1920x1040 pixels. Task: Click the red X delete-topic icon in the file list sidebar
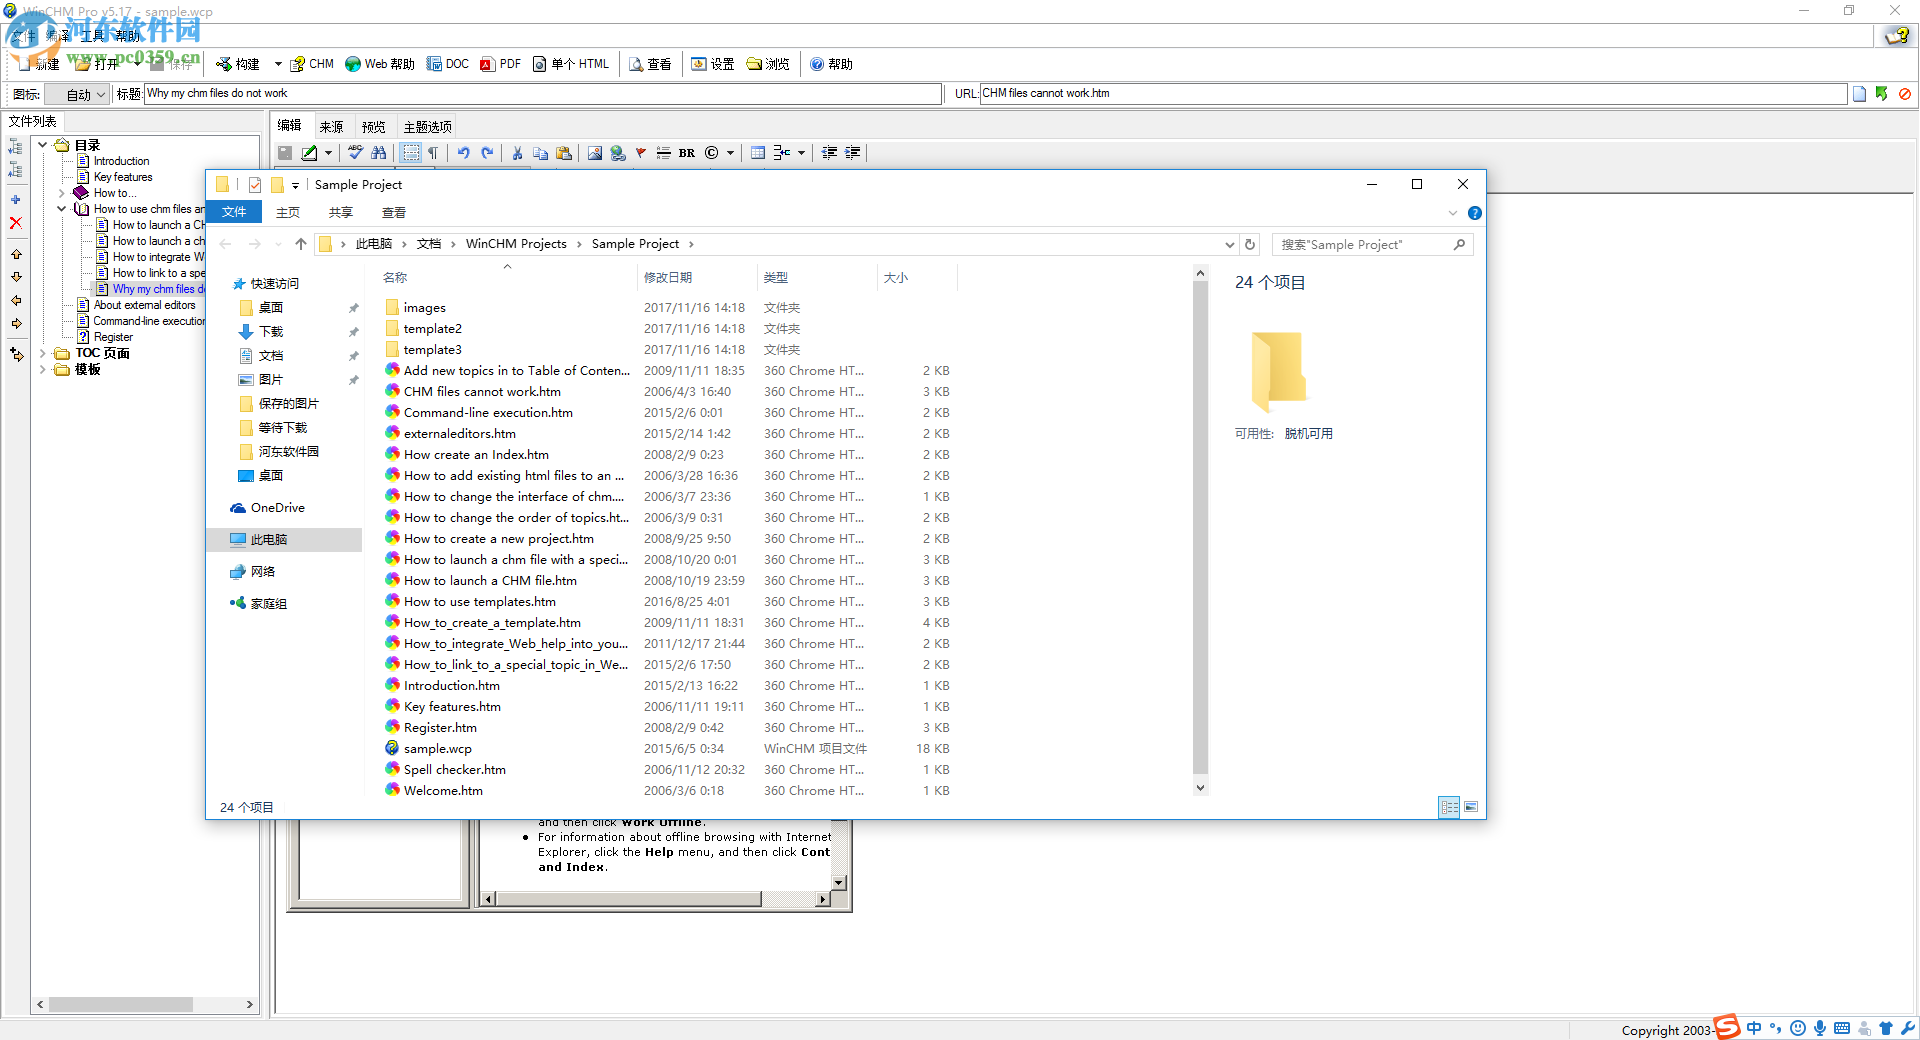point(16,223)
